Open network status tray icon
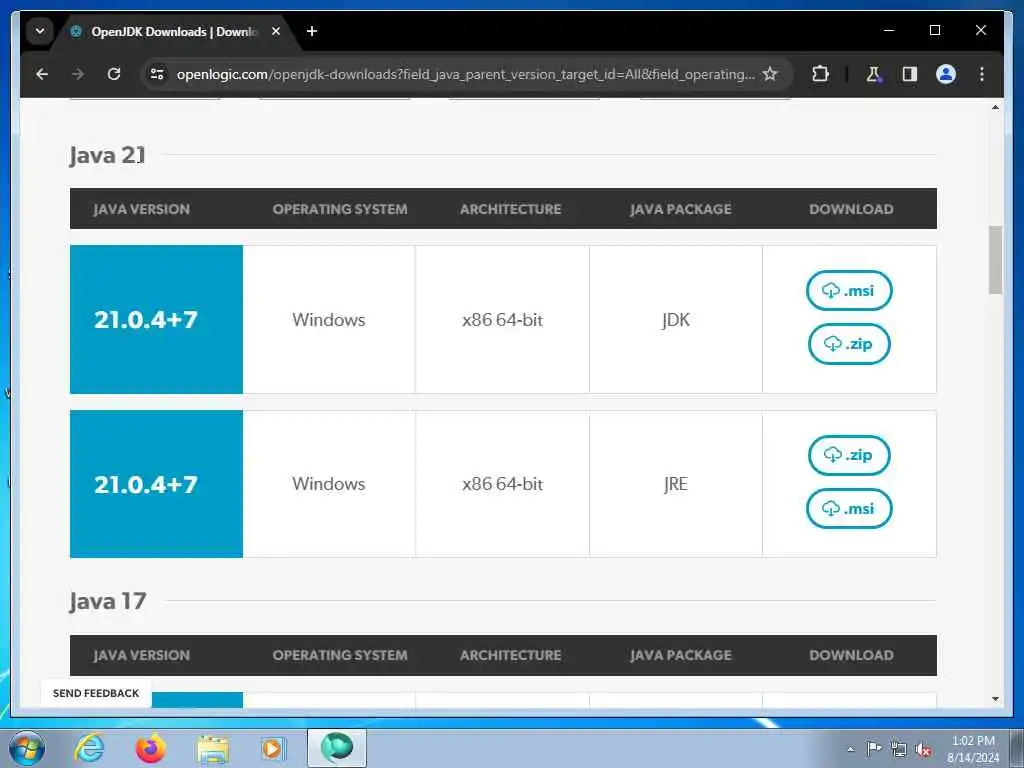 click(899, 750)
